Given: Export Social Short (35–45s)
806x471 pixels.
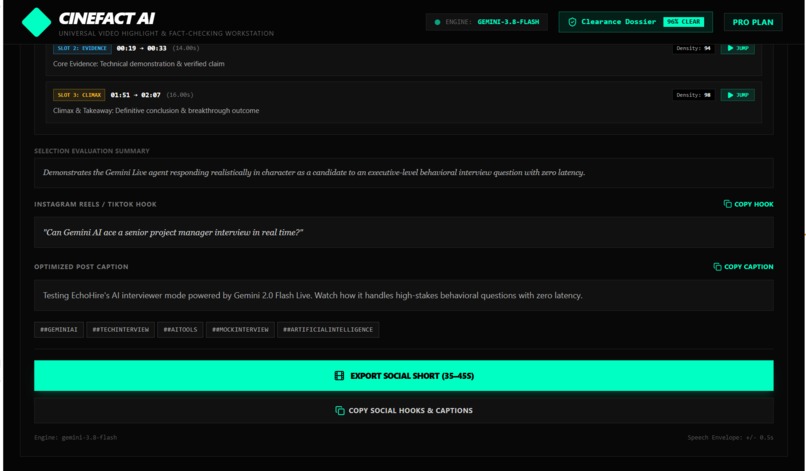Looking at the screenshot, I should coord(404,376).
